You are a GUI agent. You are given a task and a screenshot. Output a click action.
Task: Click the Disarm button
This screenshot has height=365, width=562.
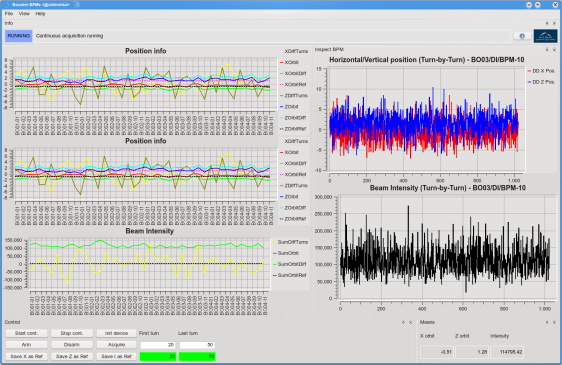point(72,345)
